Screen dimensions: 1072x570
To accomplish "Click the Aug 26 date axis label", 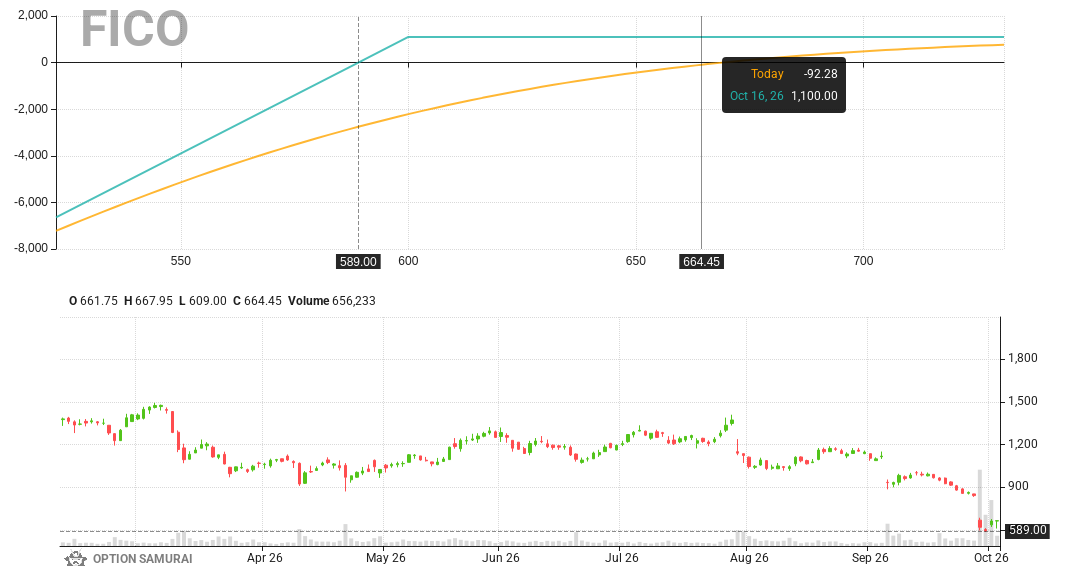I will [x=749, y=558].
